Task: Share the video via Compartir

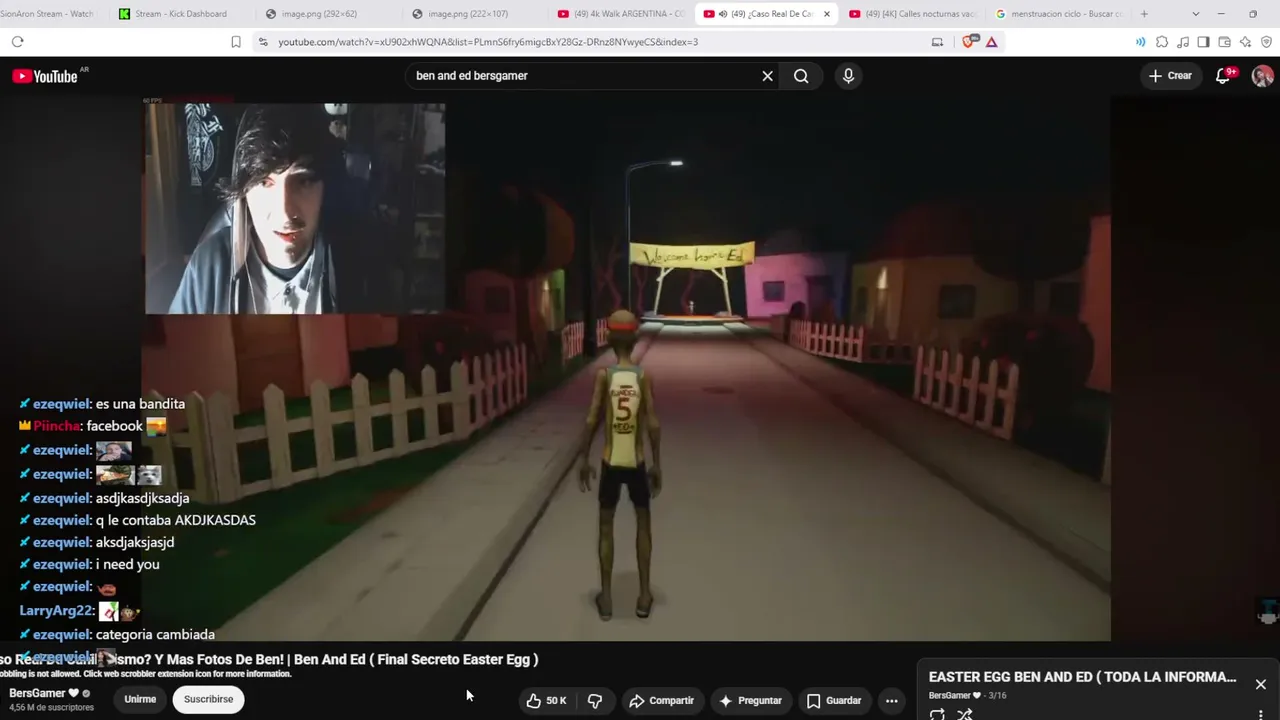Action: click(661, 701)
